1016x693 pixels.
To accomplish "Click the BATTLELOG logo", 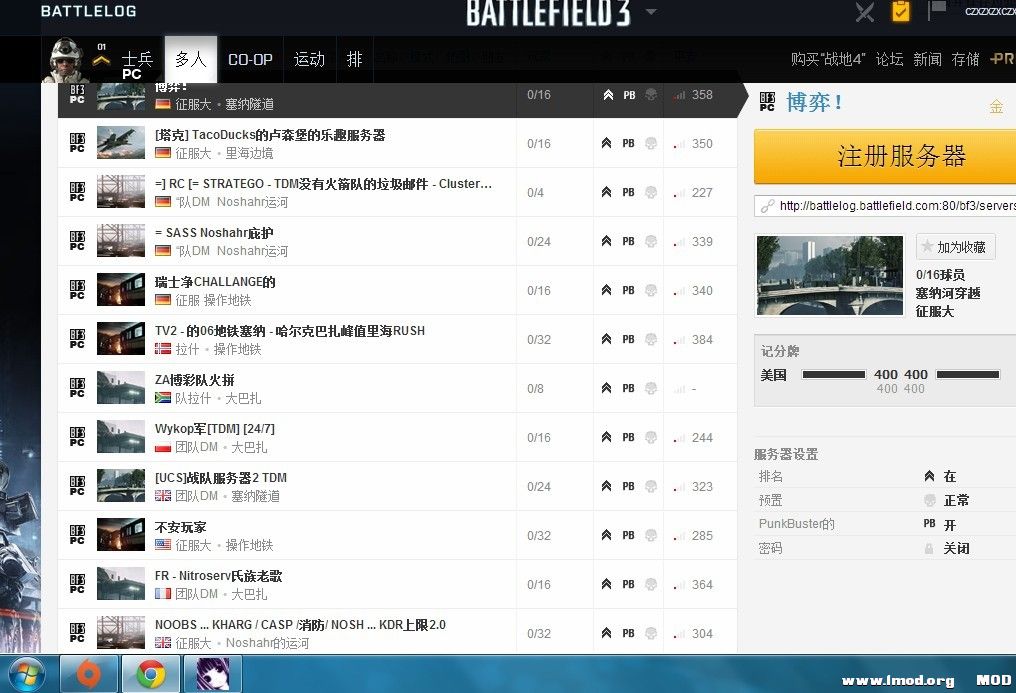I will click(88, 12).
